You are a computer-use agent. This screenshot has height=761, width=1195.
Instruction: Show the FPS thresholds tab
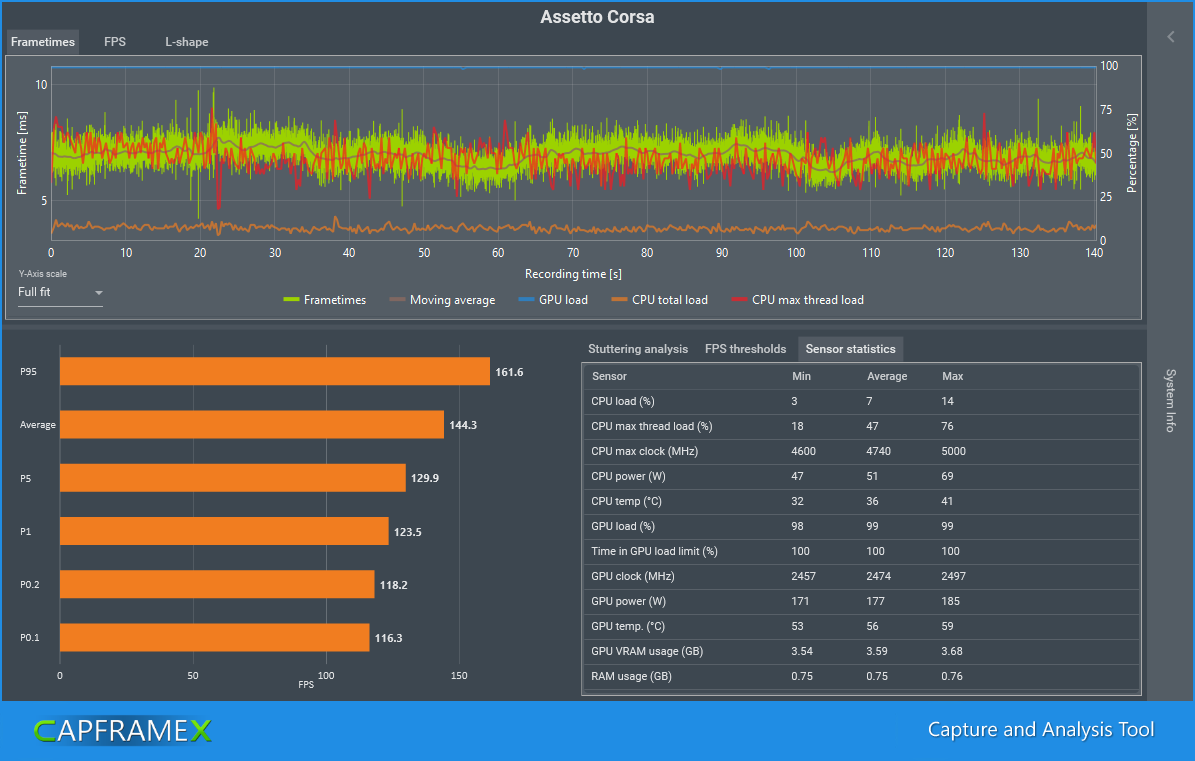[745, 349]
